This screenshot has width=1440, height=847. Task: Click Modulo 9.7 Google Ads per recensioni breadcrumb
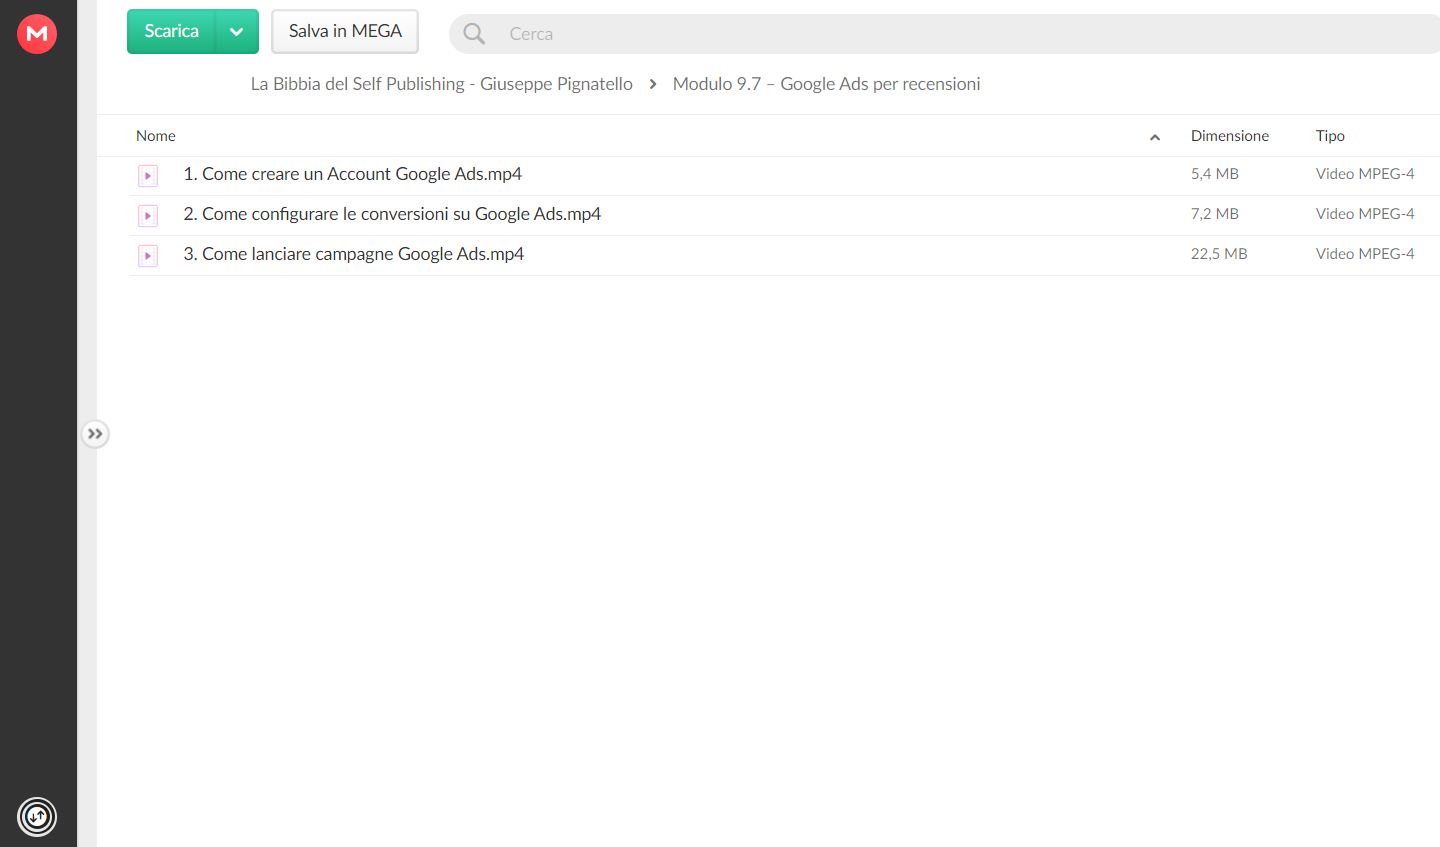point(826,84)
